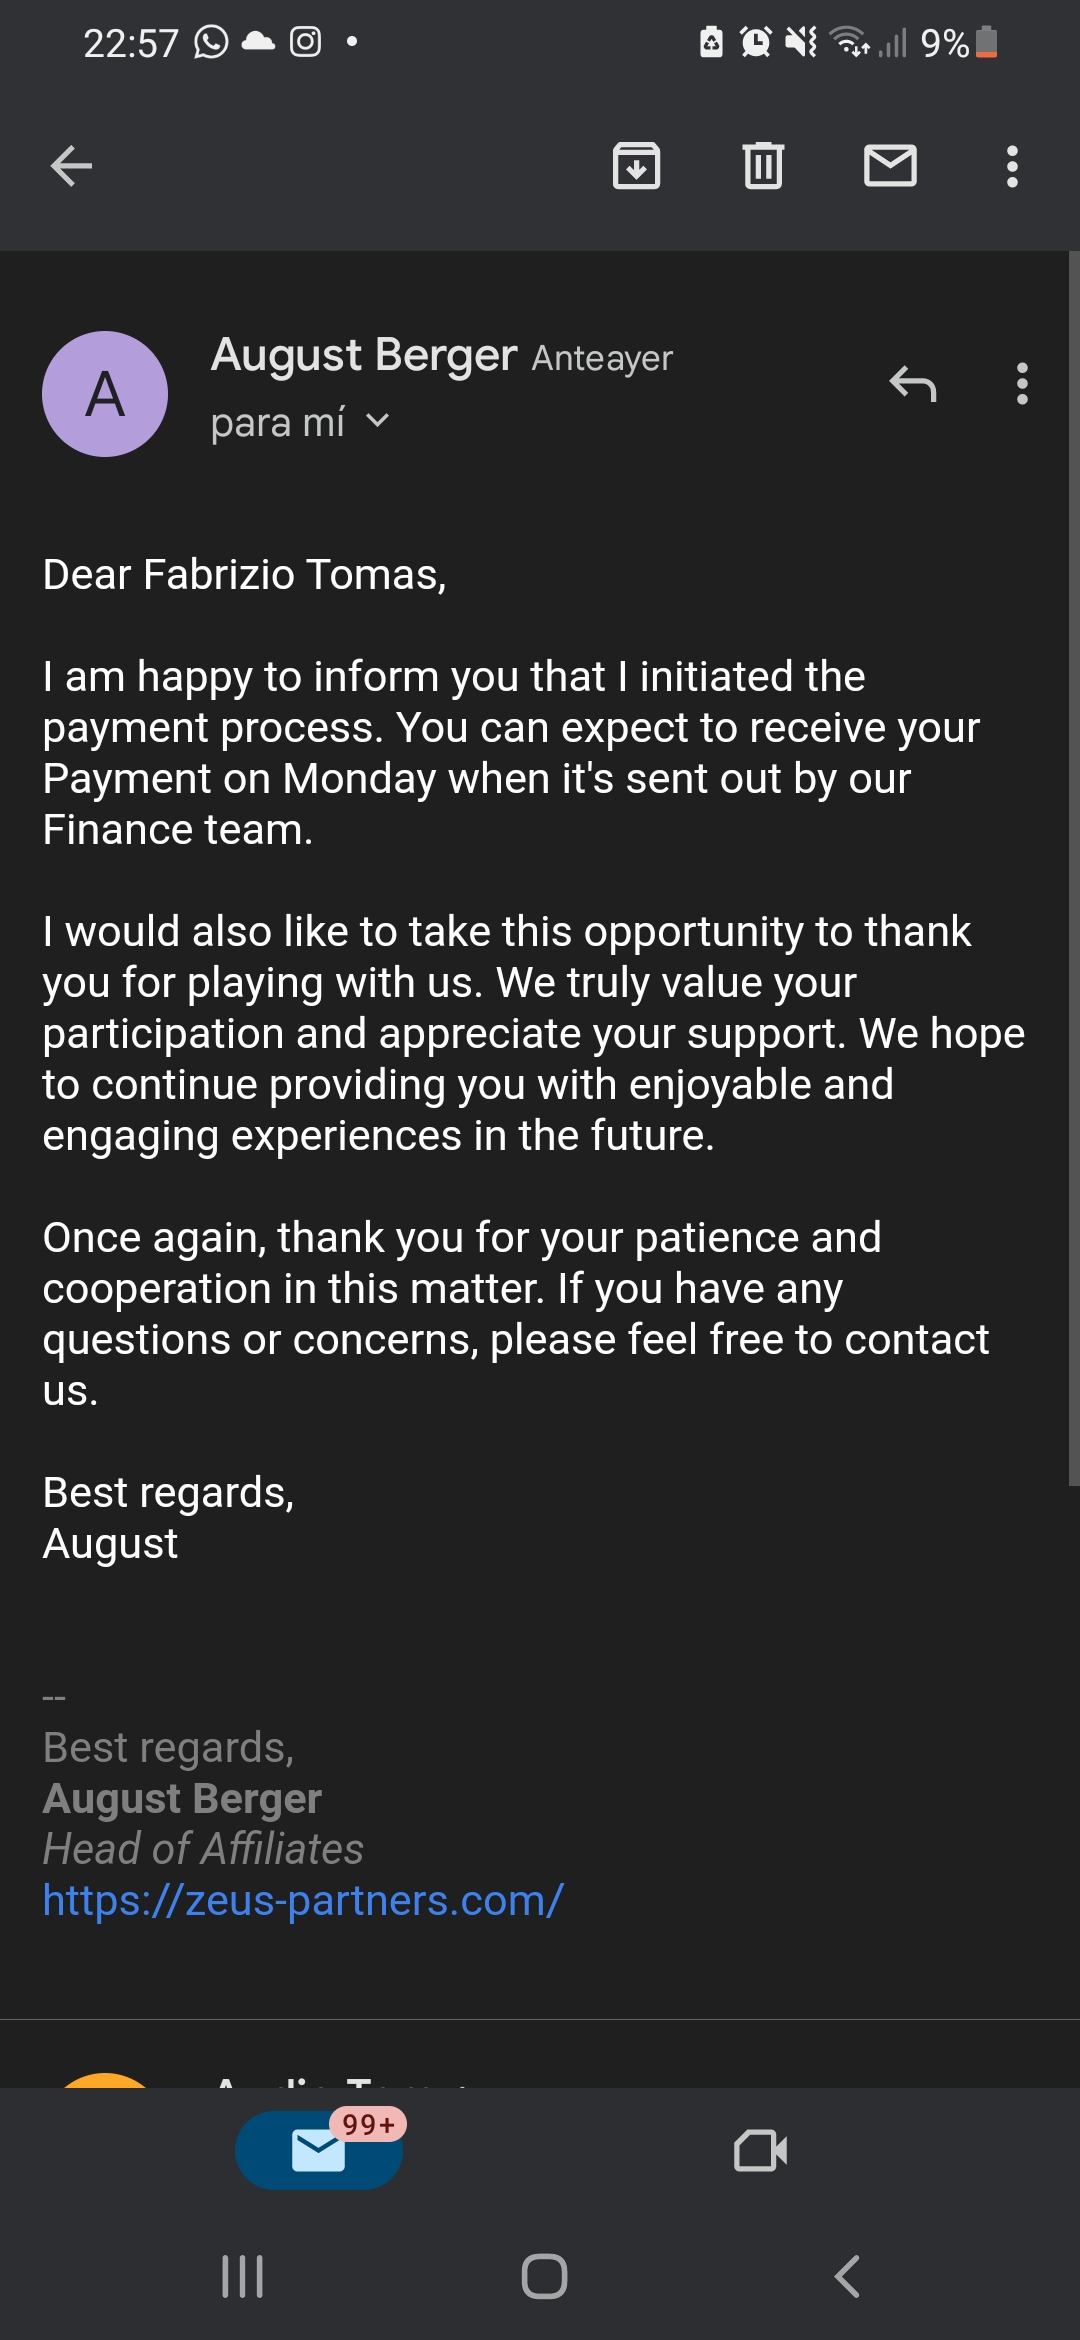Screen dimensions: 1080x2340
Task: Archive this email
Action: coord(636,166)
